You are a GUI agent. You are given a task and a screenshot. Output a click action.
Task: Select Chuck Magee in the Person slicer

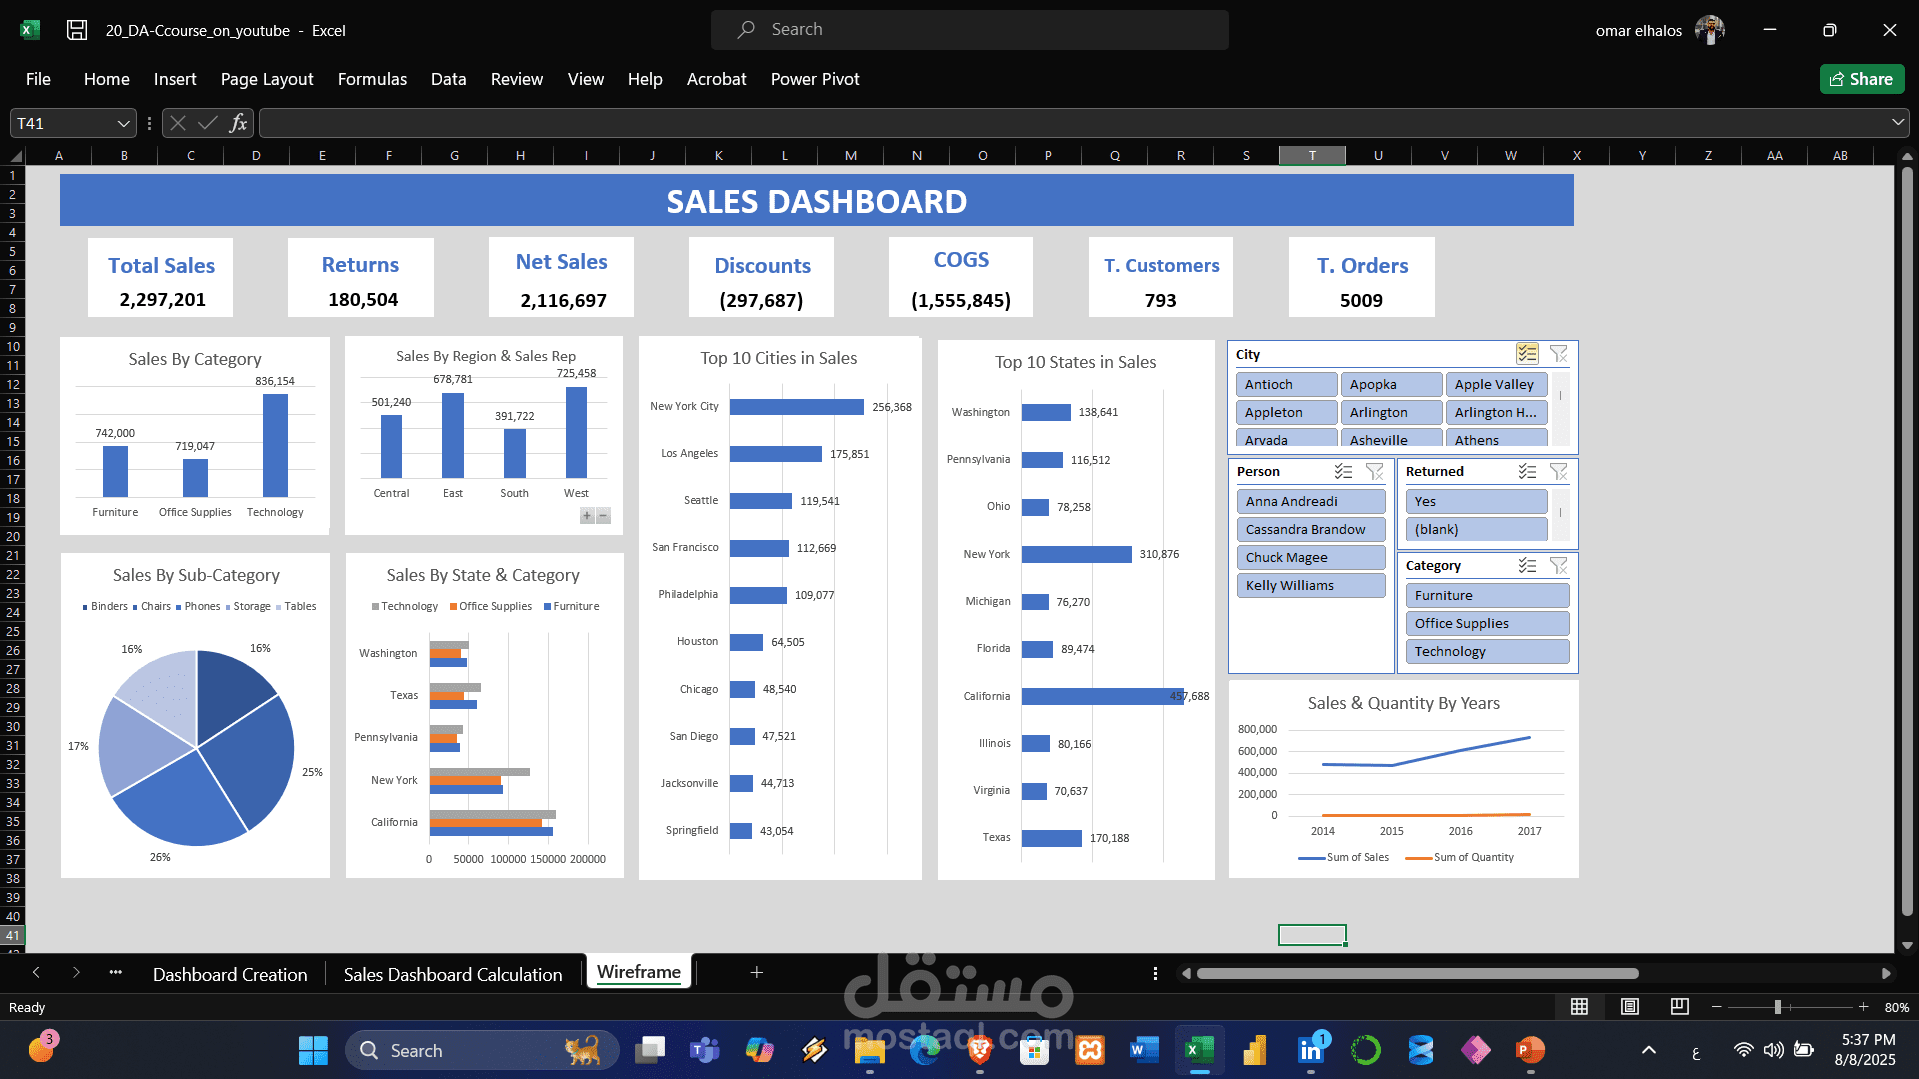[x=1311, y=557]
